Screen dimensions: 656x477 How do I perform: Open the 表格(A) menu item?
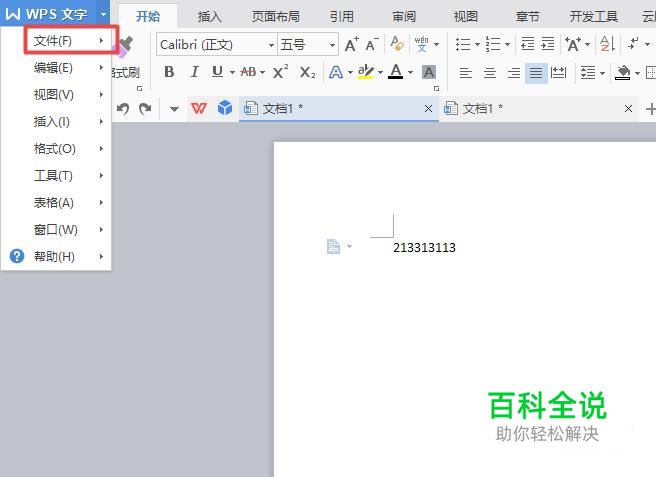56,203
